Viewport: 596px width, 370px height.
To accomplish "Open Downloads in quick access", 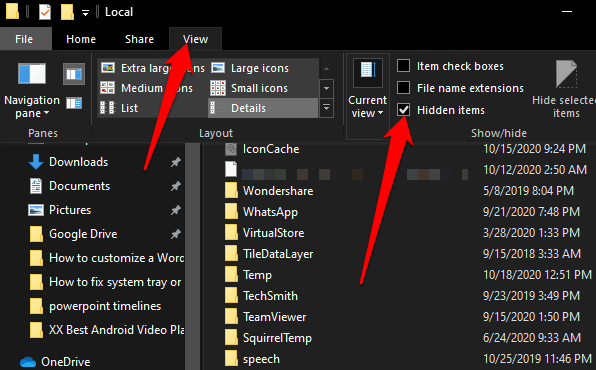I will 78,162.
